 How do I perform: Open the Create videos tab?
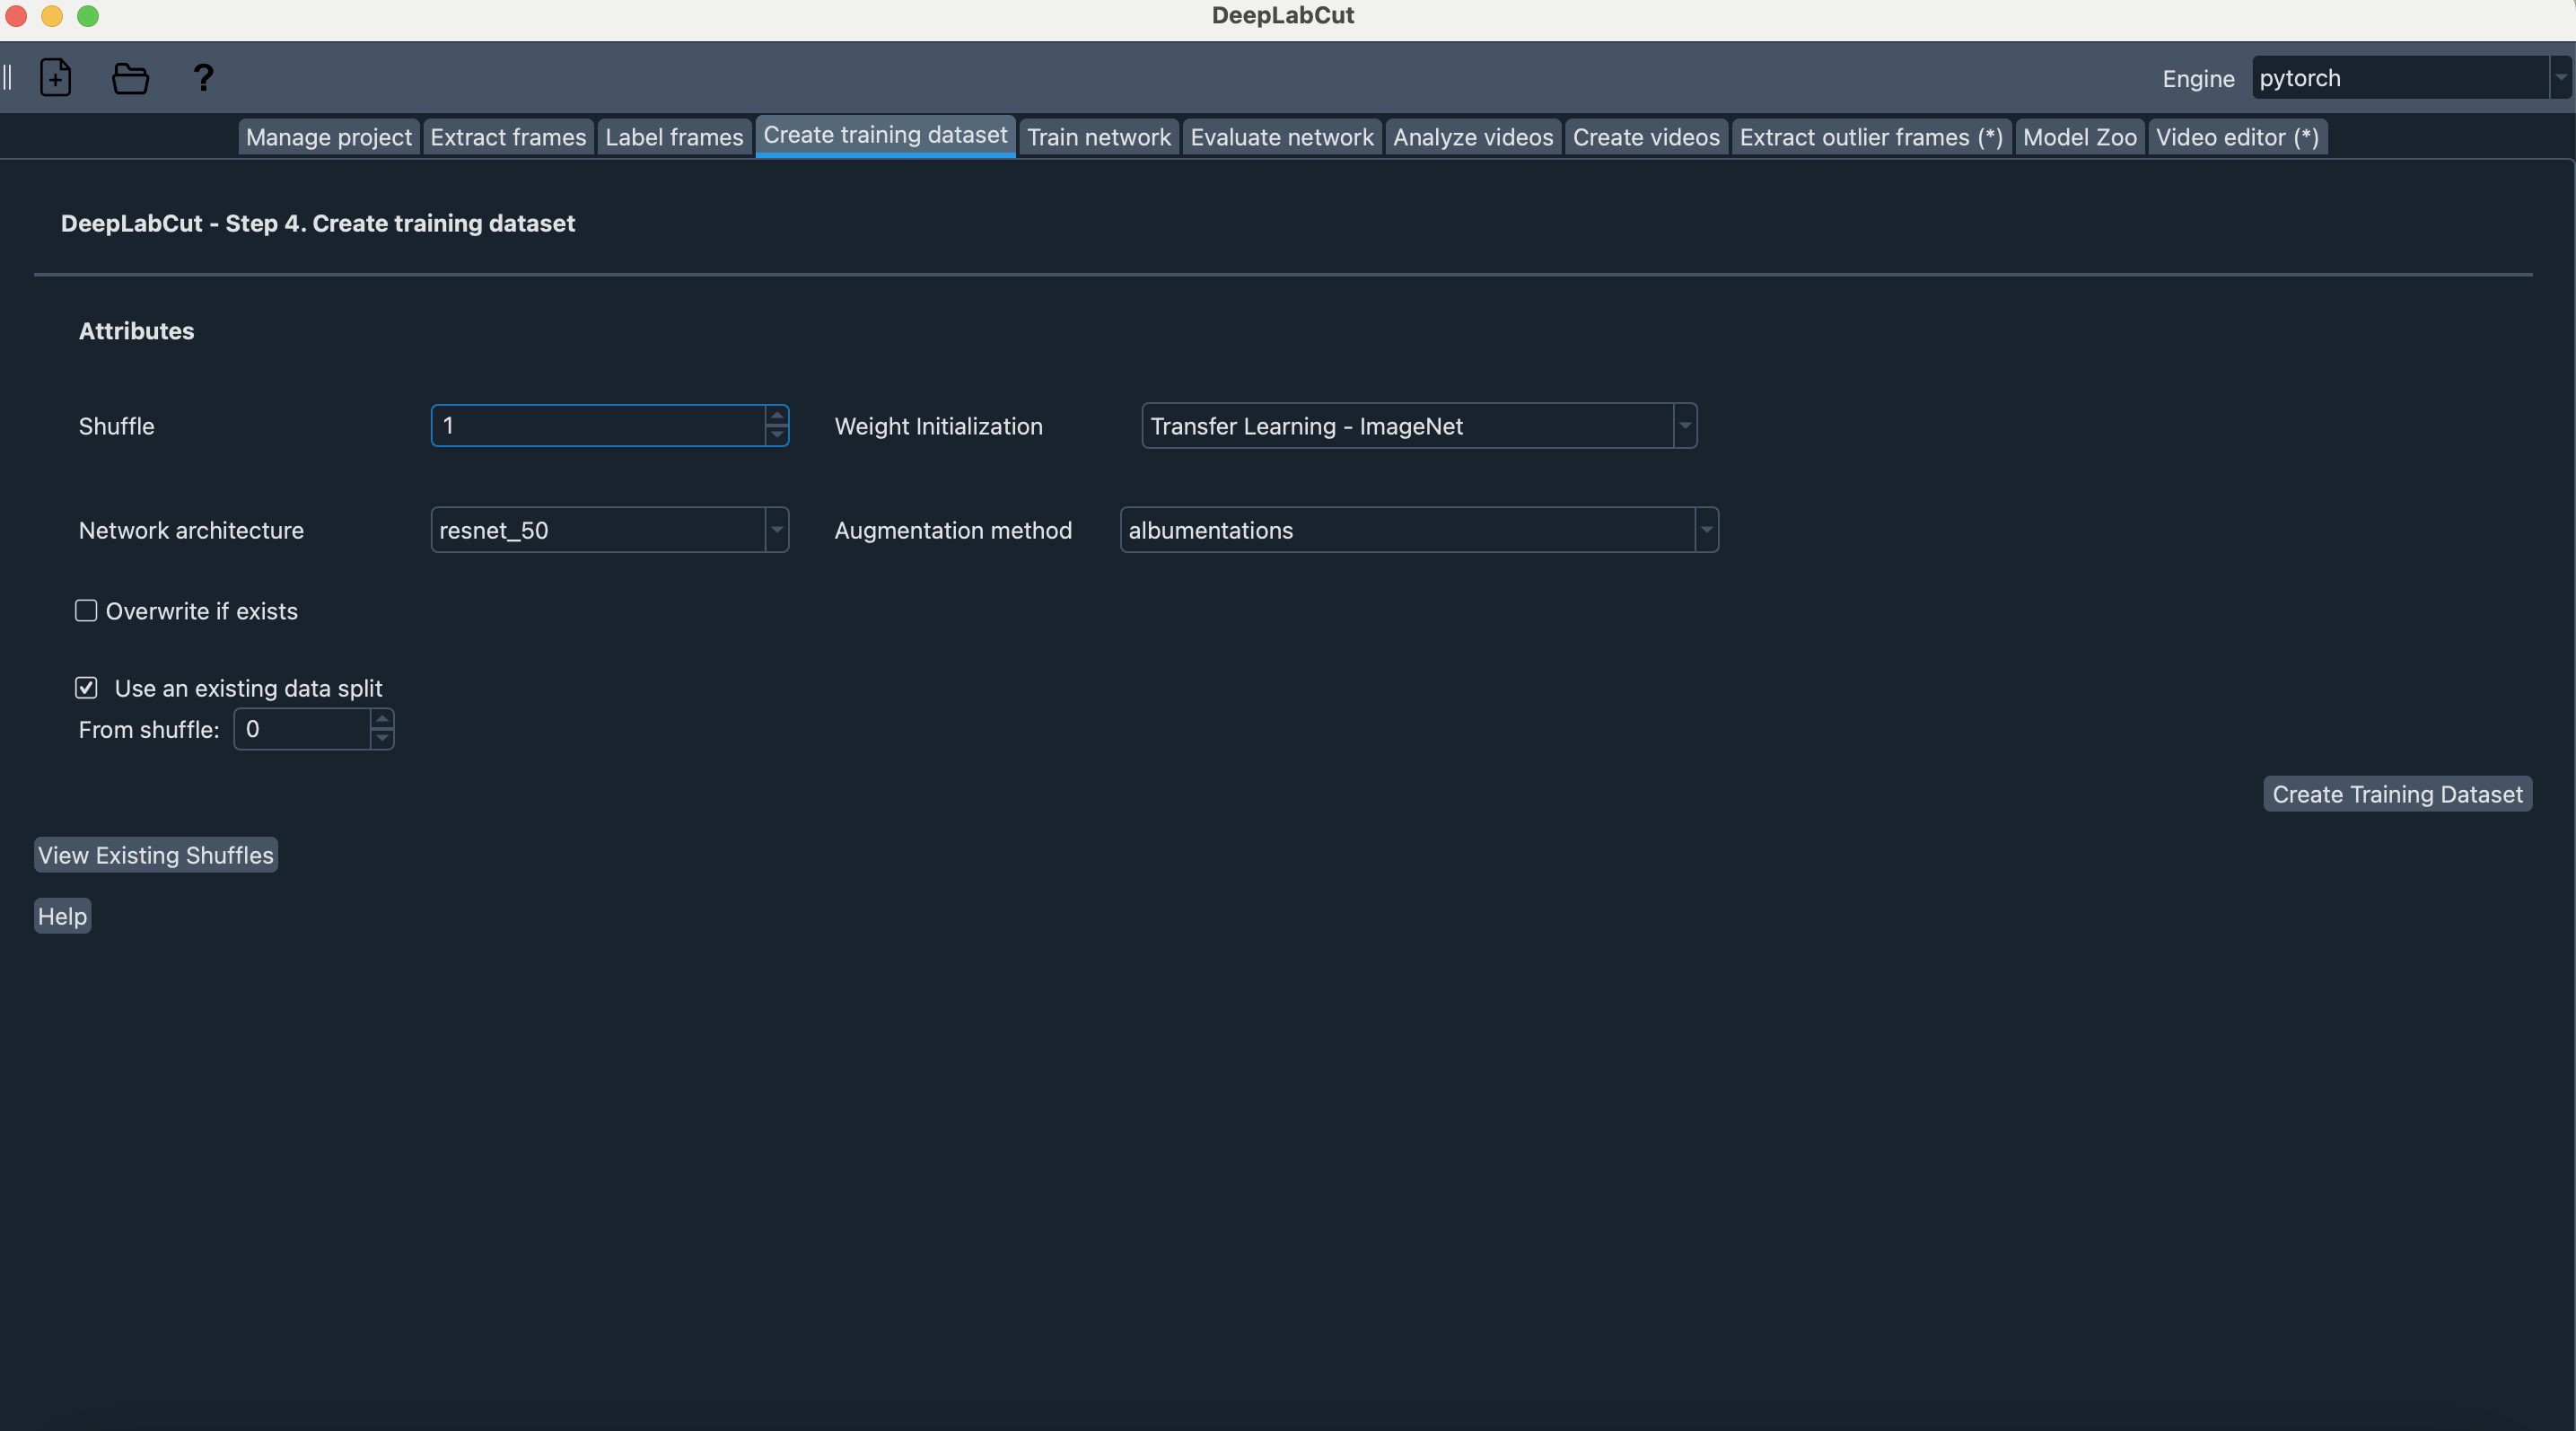1646,137
